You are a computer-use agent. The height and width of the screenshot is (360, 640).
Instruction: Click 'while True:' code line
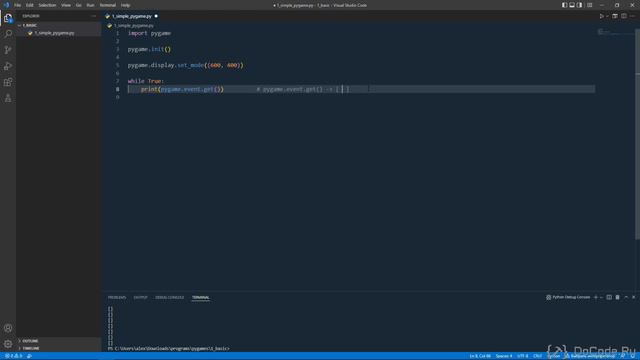point(146,81)
